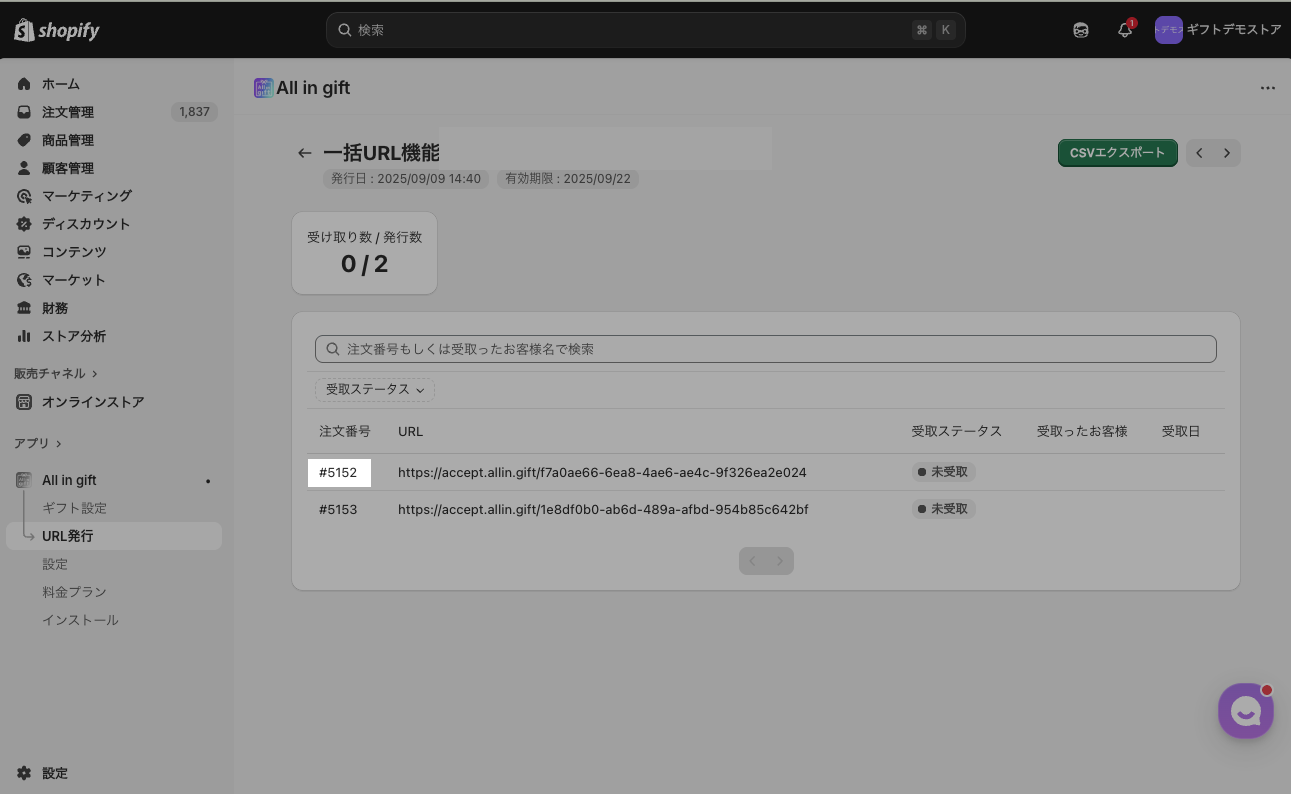This screenshot has width=1291, height=794.
Task: Open ギフト設定 under All in gift
Action: [x=74, y=508]
